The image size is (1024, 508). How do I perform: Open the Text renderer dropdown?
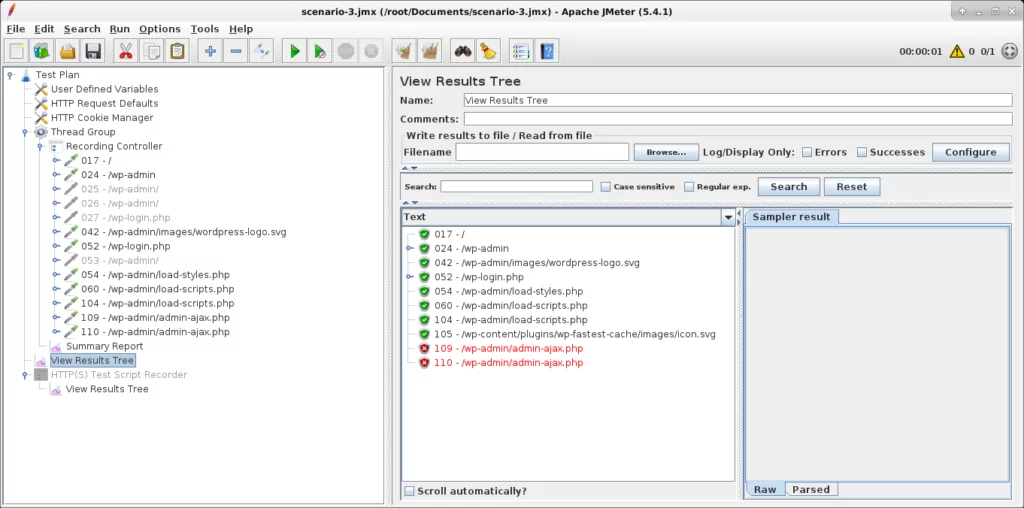[x=728, y=217]
